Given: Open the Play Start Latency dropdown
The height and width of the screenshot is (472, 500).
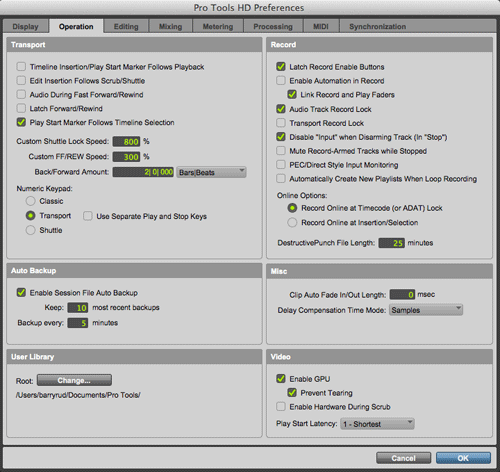Looking at the screenshot, I should click(377, 424).
